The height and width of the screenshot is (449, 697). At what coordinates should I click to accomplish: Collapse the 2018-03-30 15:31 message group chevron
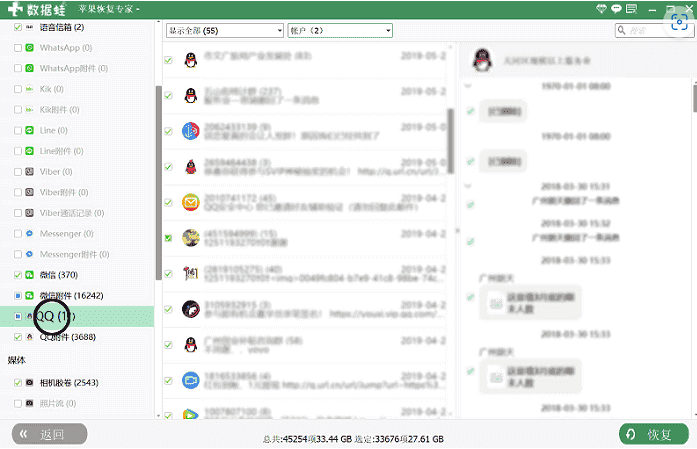point(468,186)
